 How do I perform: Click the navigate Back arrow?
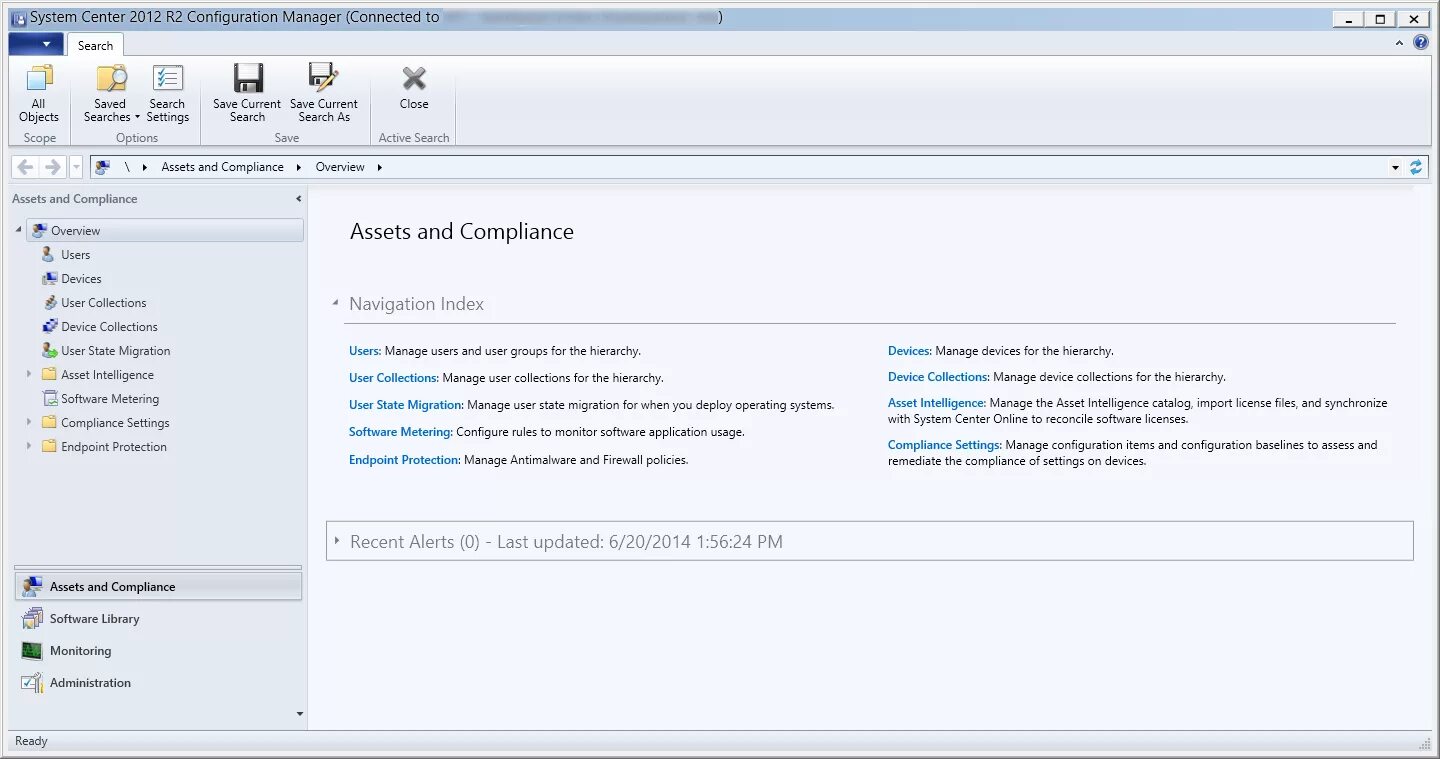(25, 167)
